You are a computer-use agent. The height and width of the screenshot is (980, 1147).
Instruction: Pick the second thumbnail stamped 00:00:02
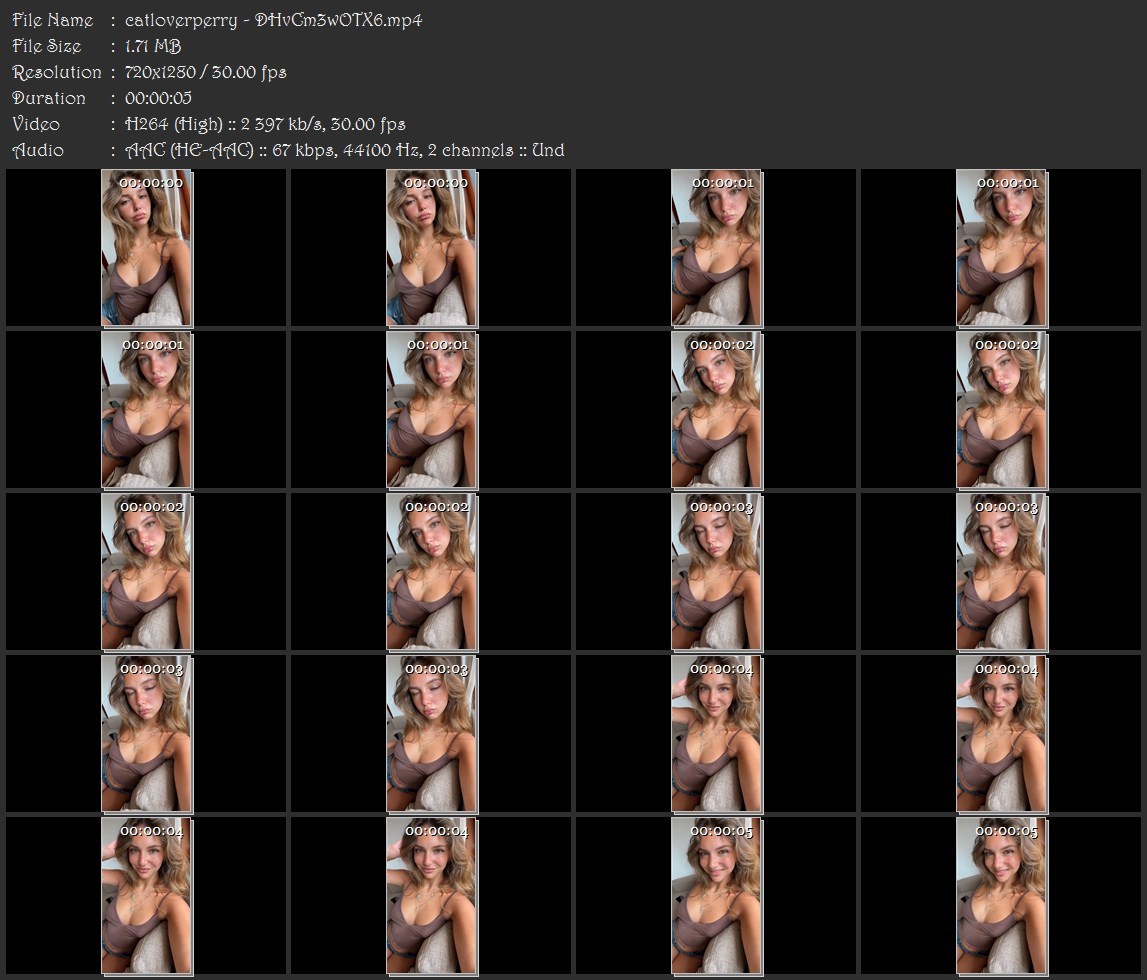pyautogui.click(x=1001, y=410)
